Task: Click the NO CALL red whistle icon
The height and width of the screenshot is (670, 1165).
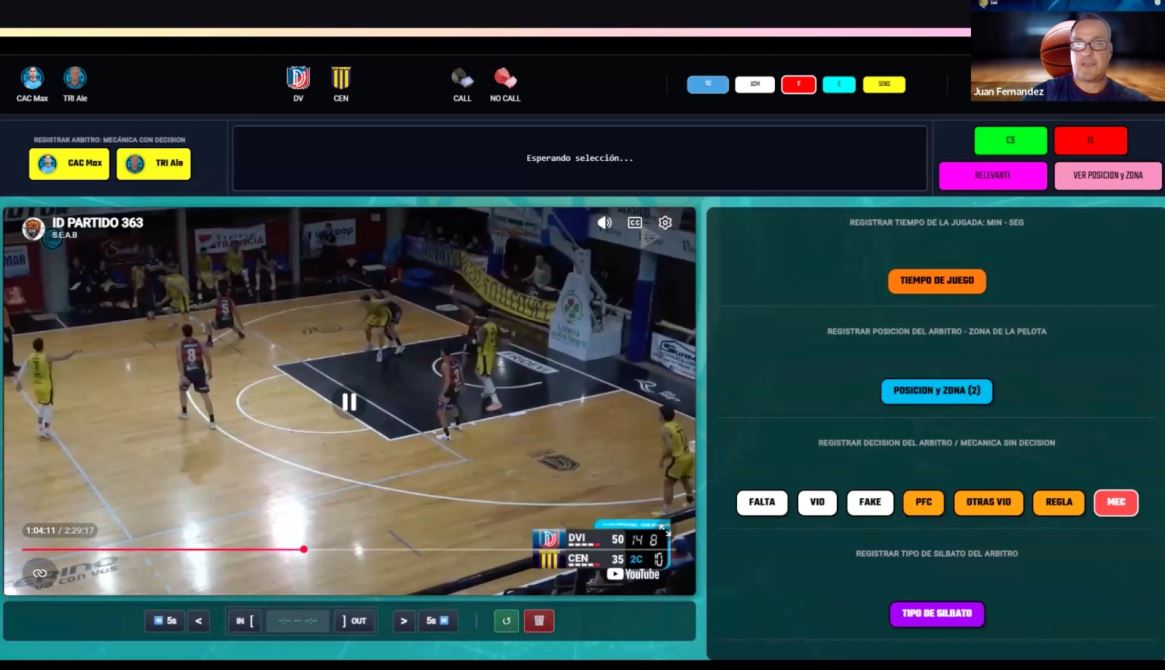Action: [505, 79]
